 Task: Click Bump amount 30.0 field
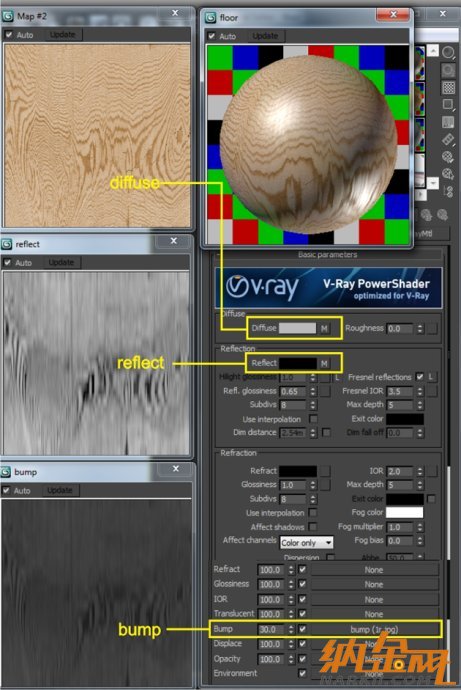click(x=270, y=629)
